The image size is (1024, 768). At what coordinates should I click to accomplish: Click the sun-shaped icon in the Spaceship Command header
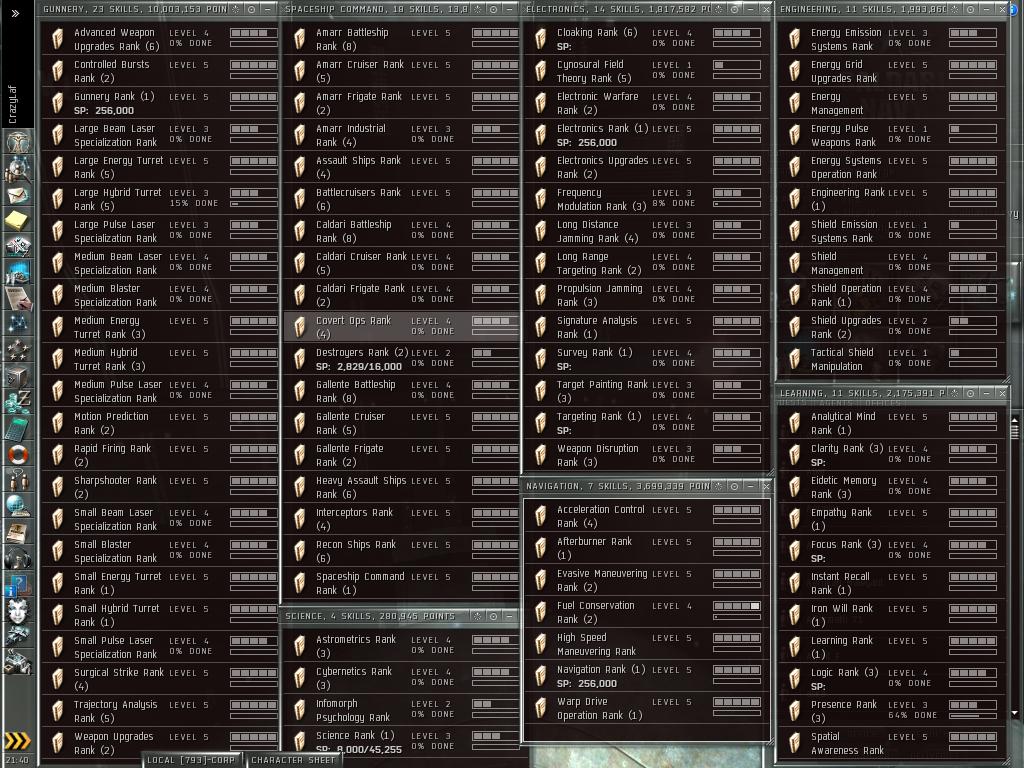[x=478, y=9]
